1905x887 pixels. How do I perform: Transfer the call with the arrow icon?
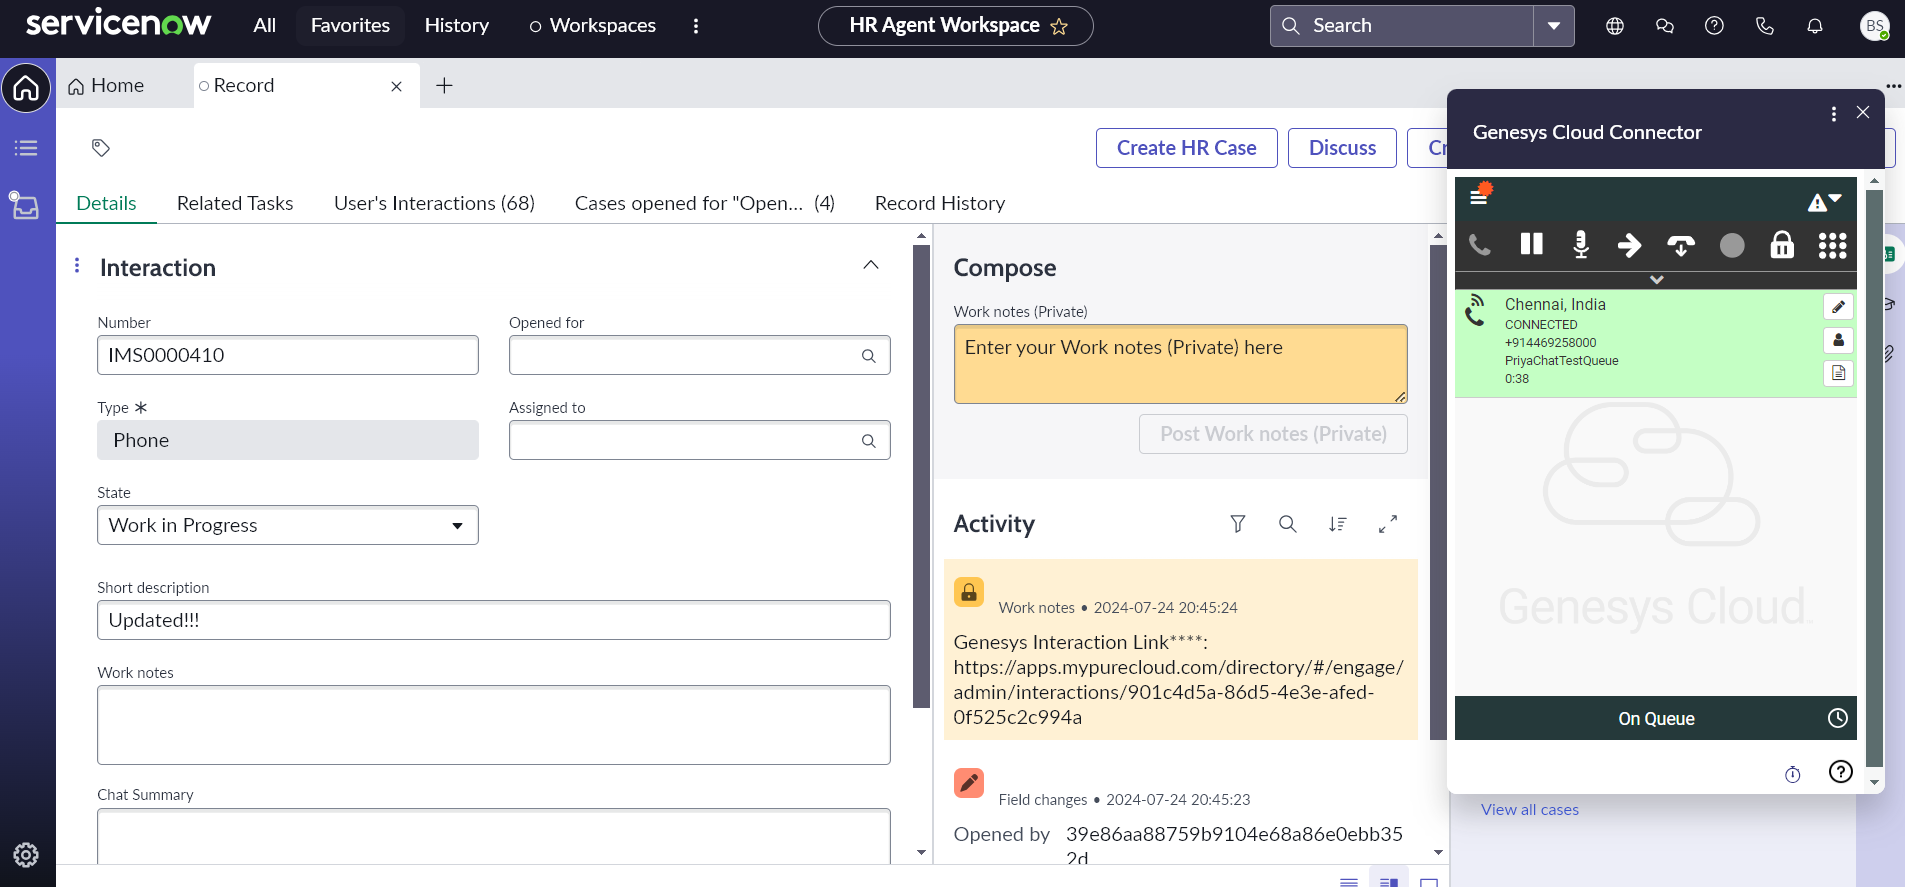1630,245
